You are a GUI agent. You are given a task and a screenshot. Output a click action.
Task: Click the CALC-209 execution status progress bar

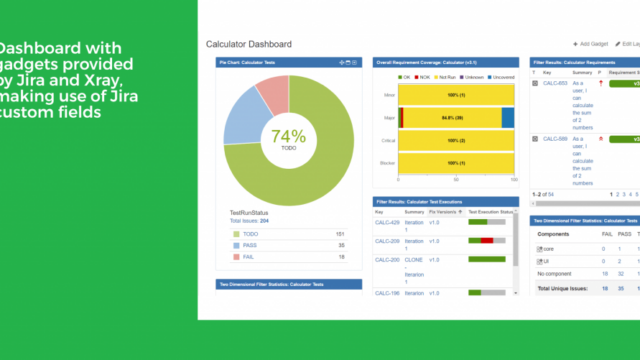tap(487, 241)
